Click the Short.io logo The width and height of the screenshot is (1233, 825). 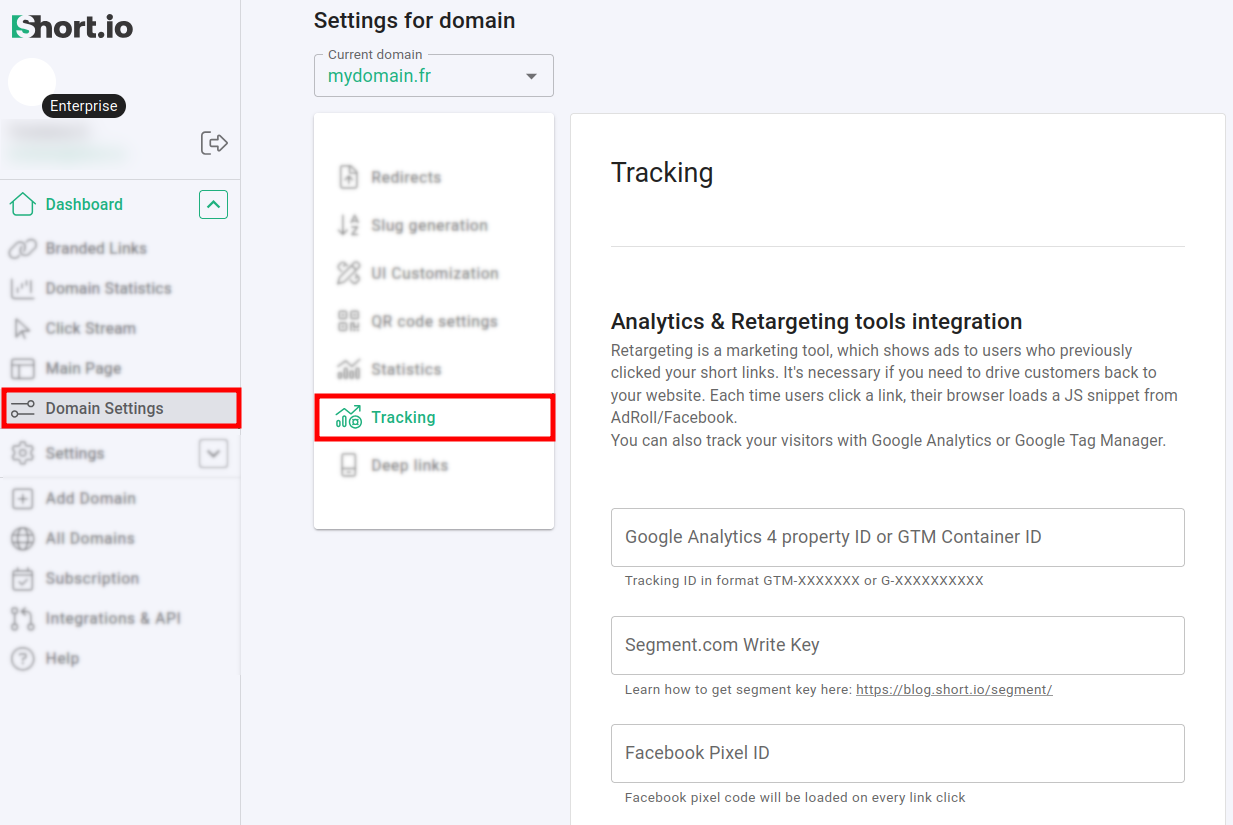(x=72, y=27)
